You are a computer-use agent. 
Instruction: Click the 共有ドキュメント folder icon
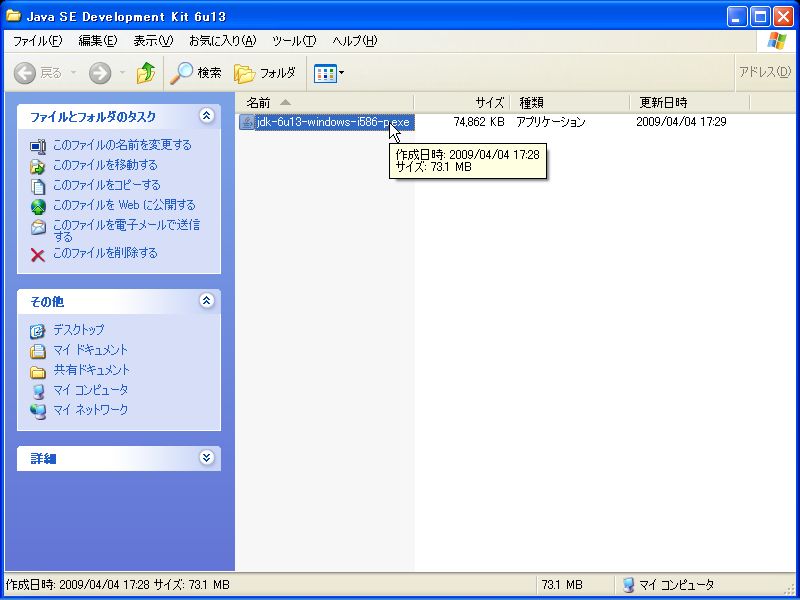(38, 371)
